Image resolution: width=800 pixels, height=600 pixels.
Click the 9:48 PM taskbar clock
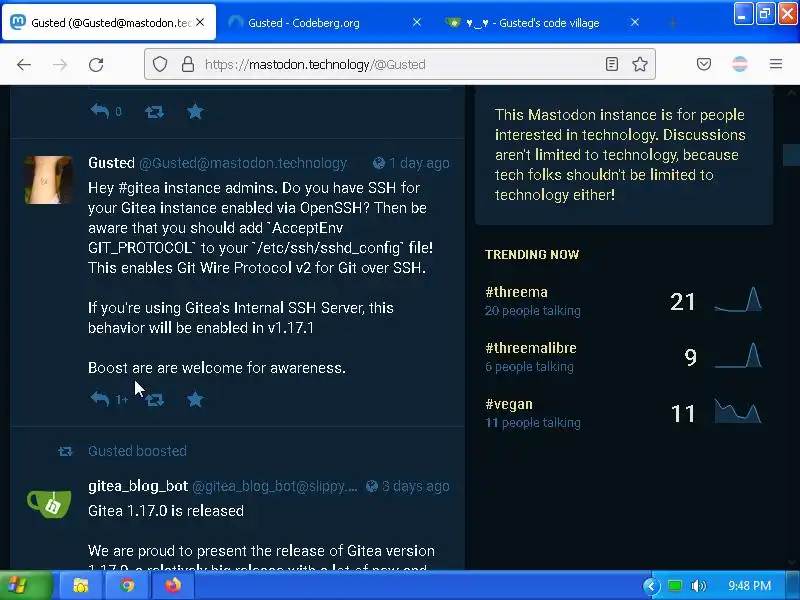pyautogui.click(x=749, y=586)
